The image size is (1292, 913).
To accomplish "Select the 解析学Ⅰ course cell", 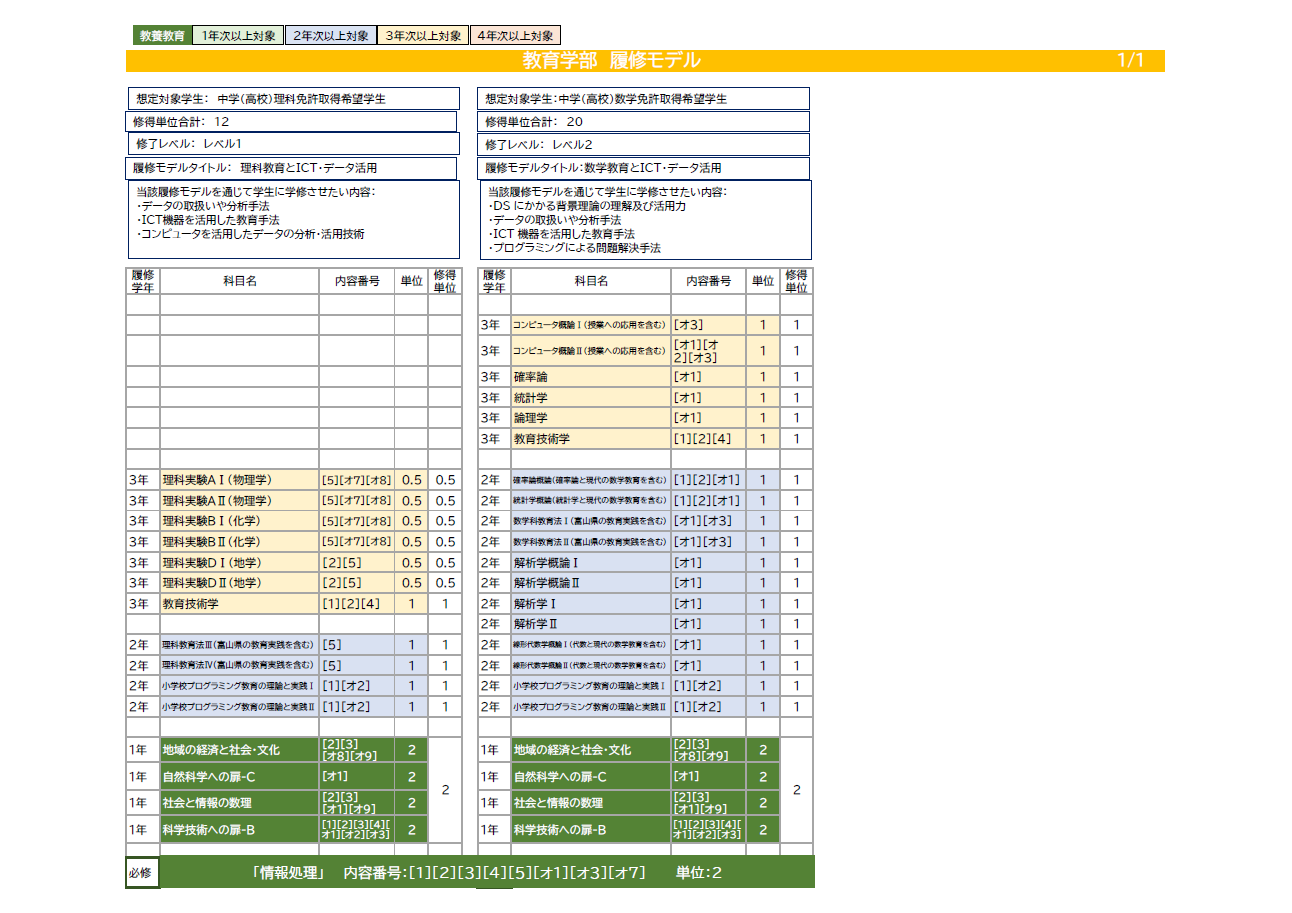I will click(x=591, y=604).
